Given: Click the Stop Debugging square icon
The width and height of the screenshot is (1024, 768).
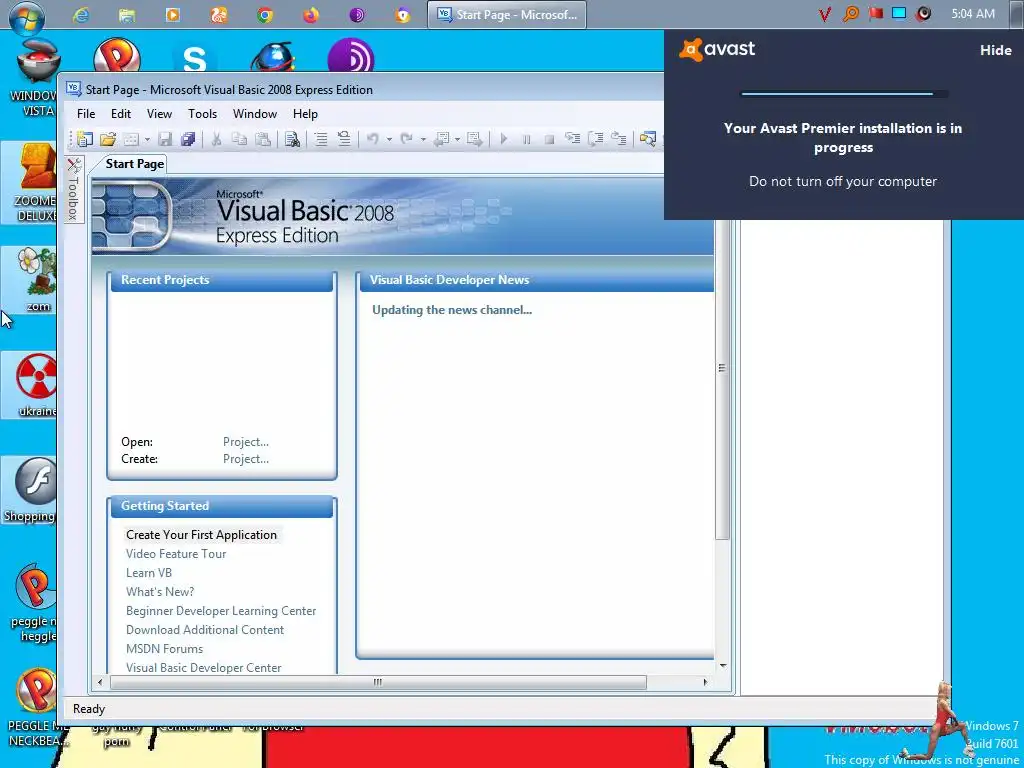Looking at the screenshot, I should point(549,139).
